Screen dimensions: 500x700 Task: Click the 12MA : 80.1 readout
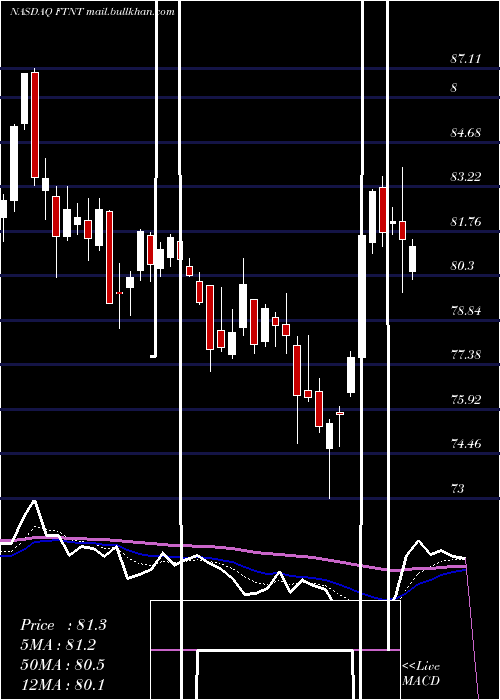[x=62, y=684]
